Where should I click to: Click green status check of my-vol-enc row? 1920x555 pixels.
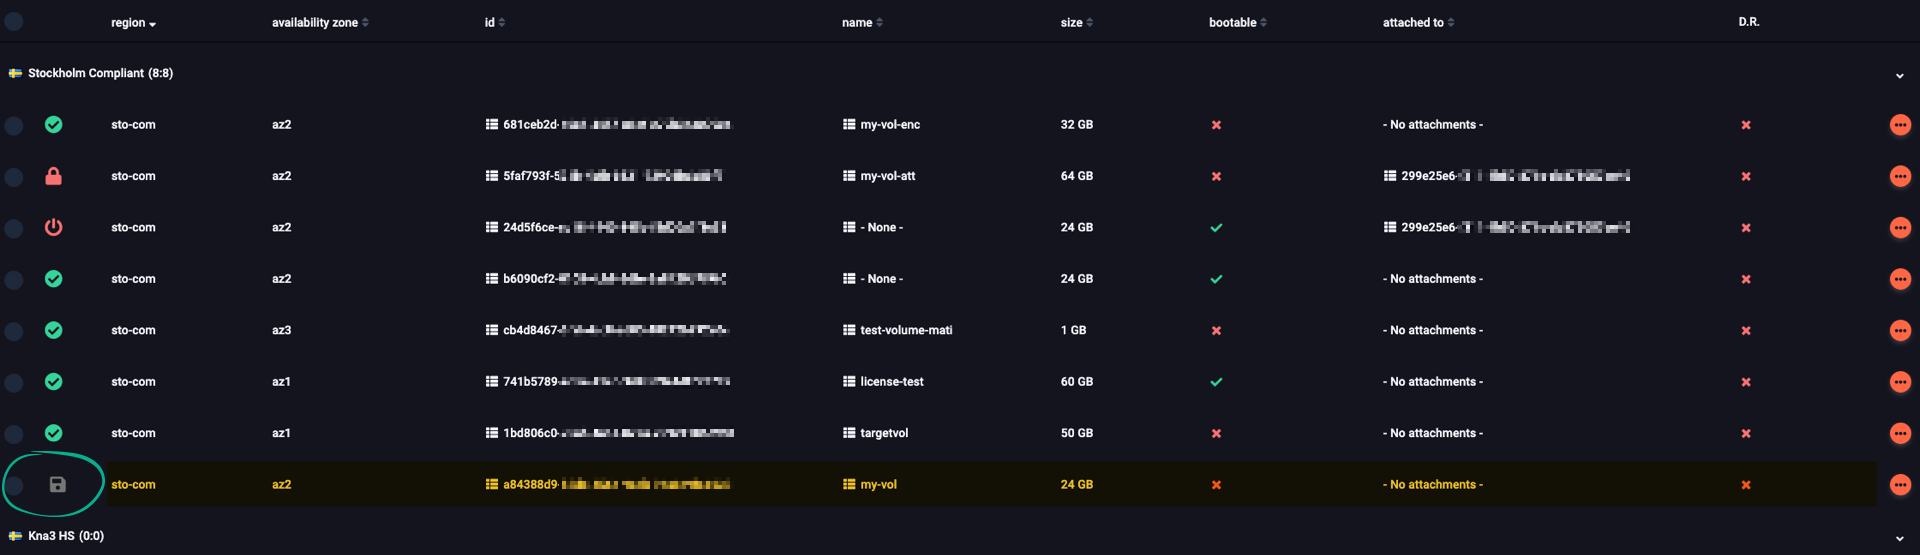(x=54, y=125)
